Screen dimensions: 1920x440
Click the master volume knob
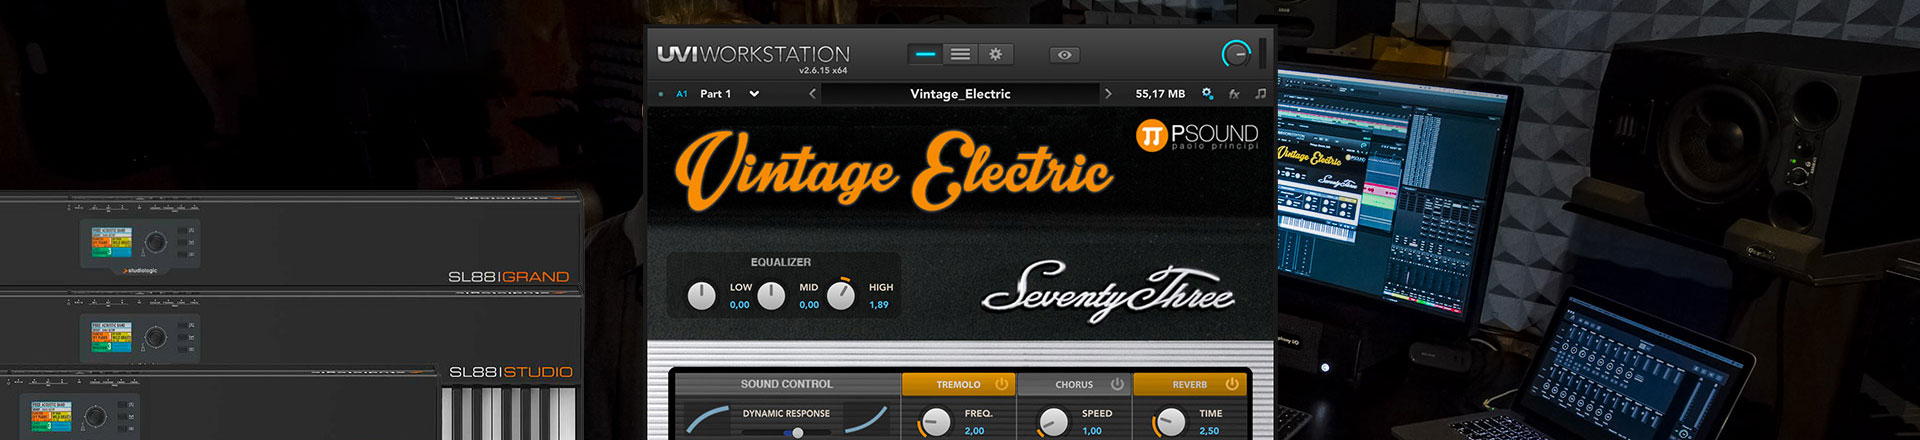coord(1236,54)
